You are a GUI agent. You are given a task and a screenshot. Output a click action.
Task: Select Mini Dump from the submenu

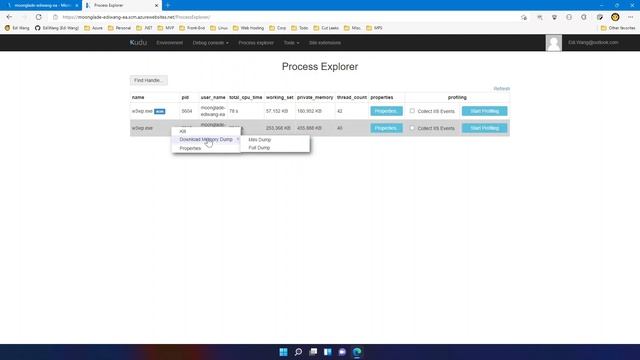click(x=275, y=140)
